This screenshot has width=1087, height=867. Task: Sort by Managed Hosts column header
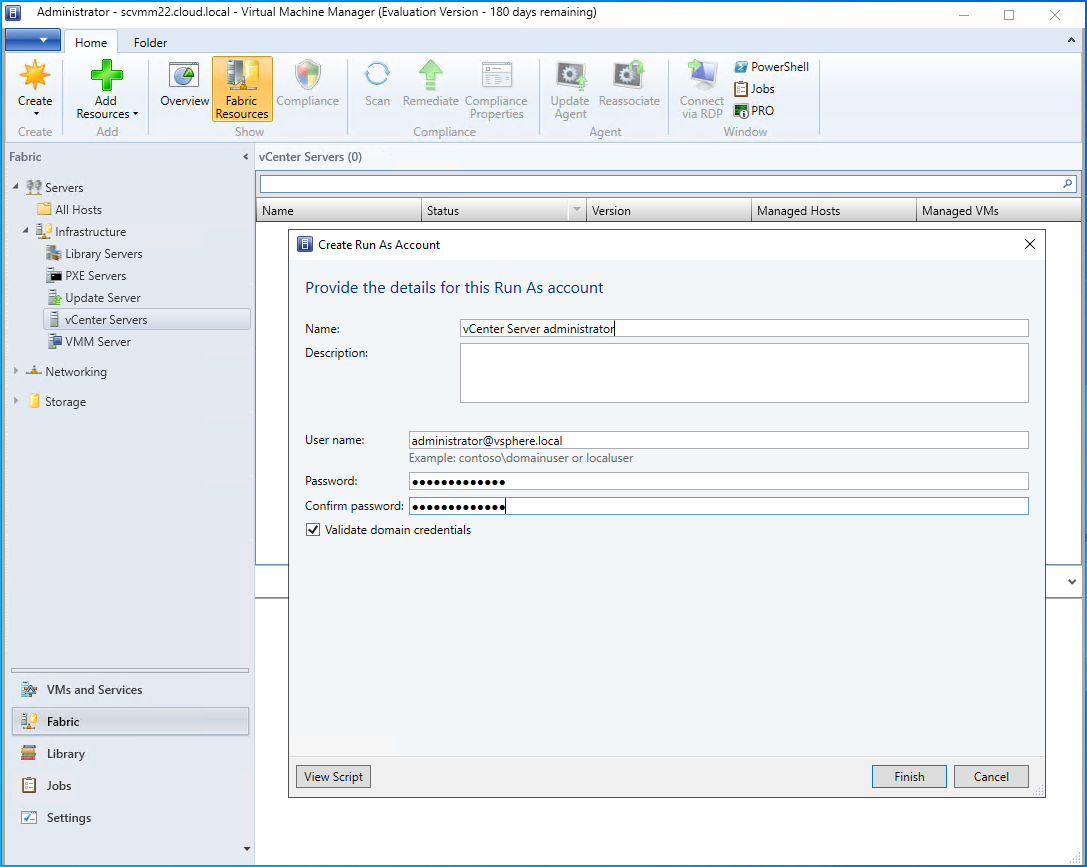point(833,210)
